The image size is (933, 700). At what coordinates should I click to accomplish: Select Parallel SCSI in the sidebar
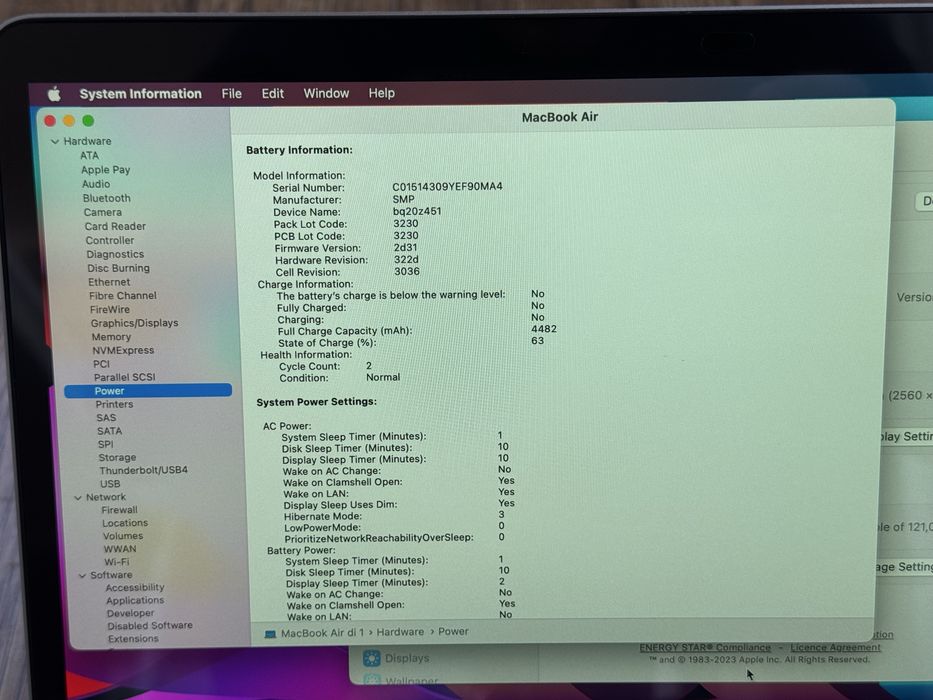tap(124, 377)
